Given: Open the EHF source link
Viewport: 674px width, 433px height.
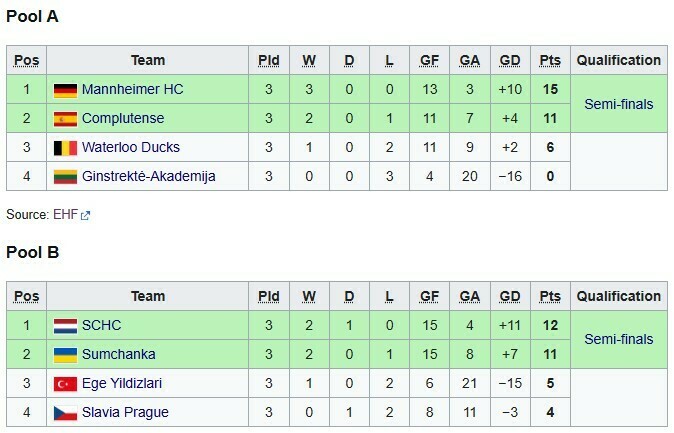Looking at the screenshot, I should (64, 214).
